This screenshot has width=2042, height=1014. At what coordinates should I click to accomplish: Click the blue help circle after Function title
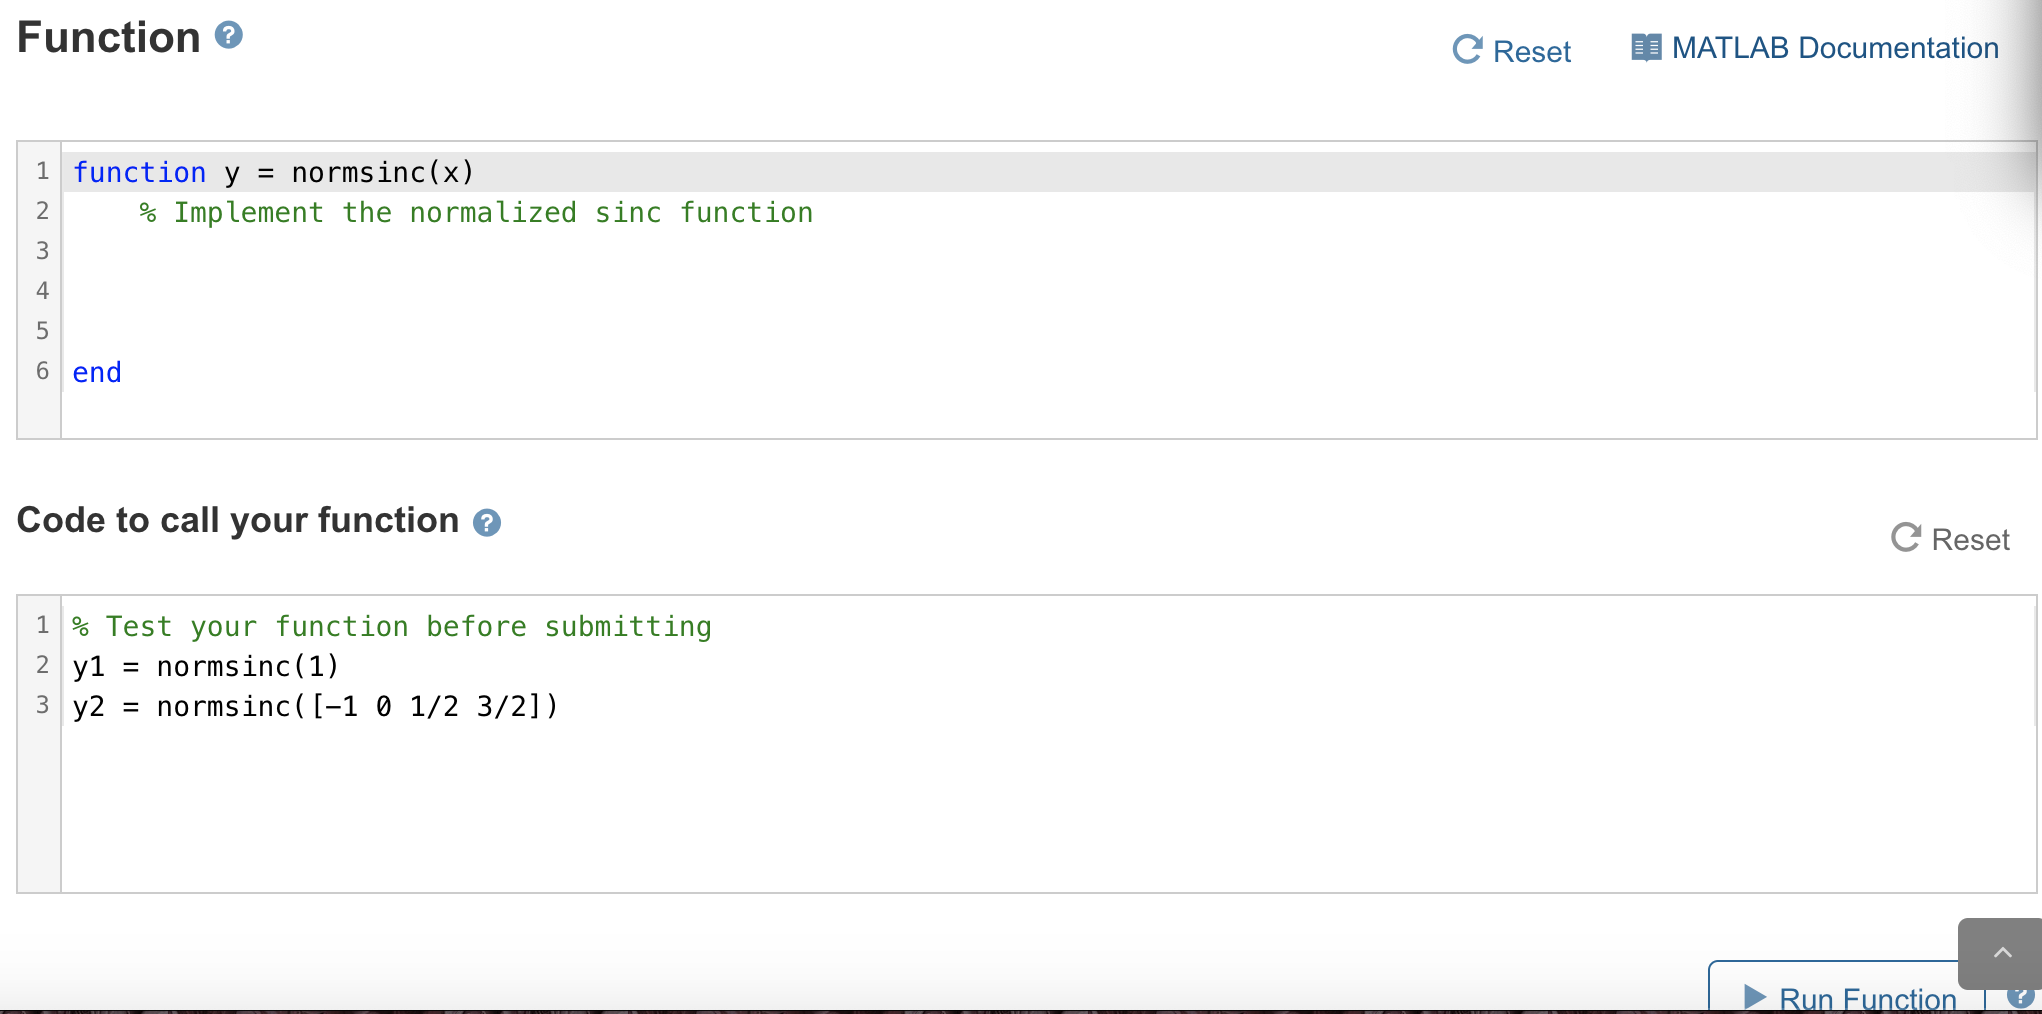click(228, 36)
